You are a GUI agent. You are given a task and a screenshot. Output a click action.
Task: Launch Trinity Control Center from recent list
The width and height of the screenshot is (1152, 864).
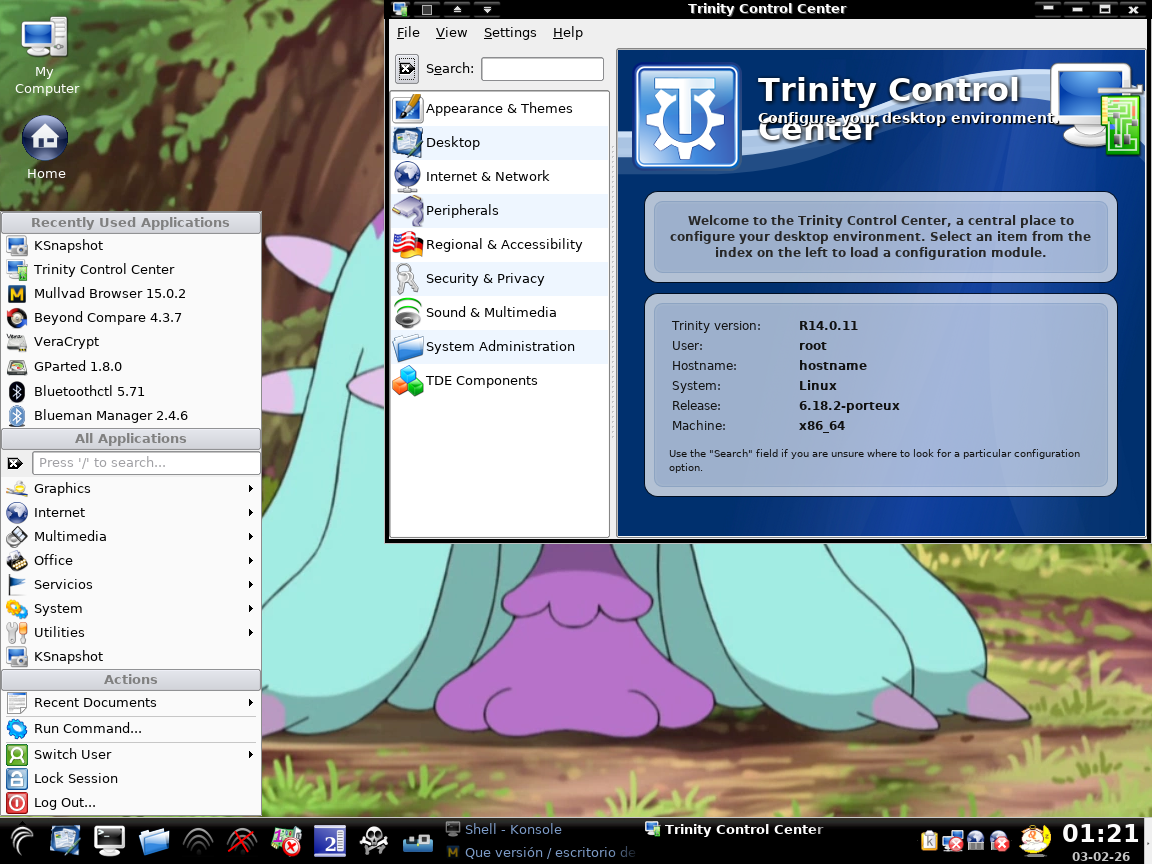(131, 270)
